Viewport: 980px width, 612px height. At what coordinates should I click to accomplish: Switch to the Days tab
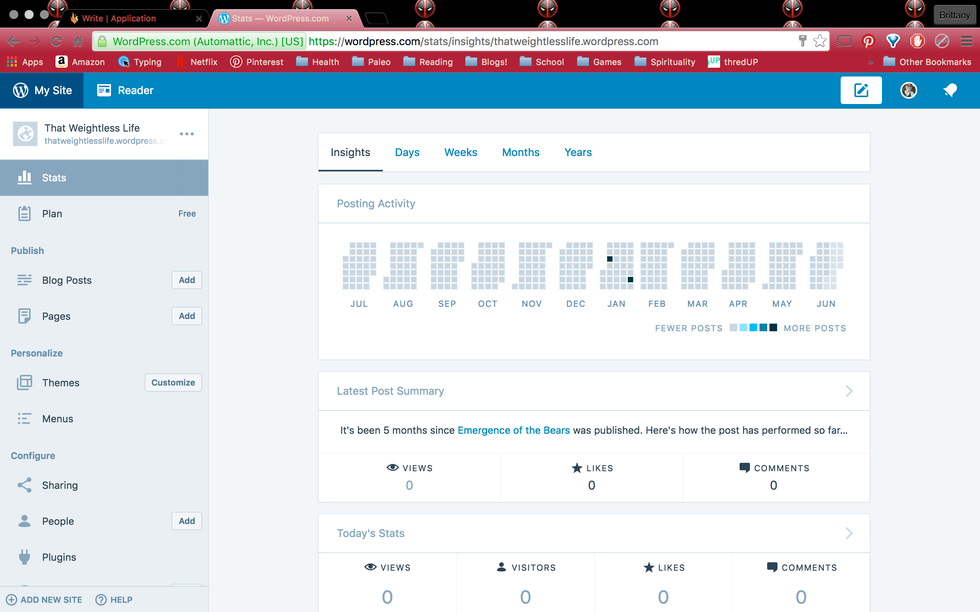(x=407, y=152)
